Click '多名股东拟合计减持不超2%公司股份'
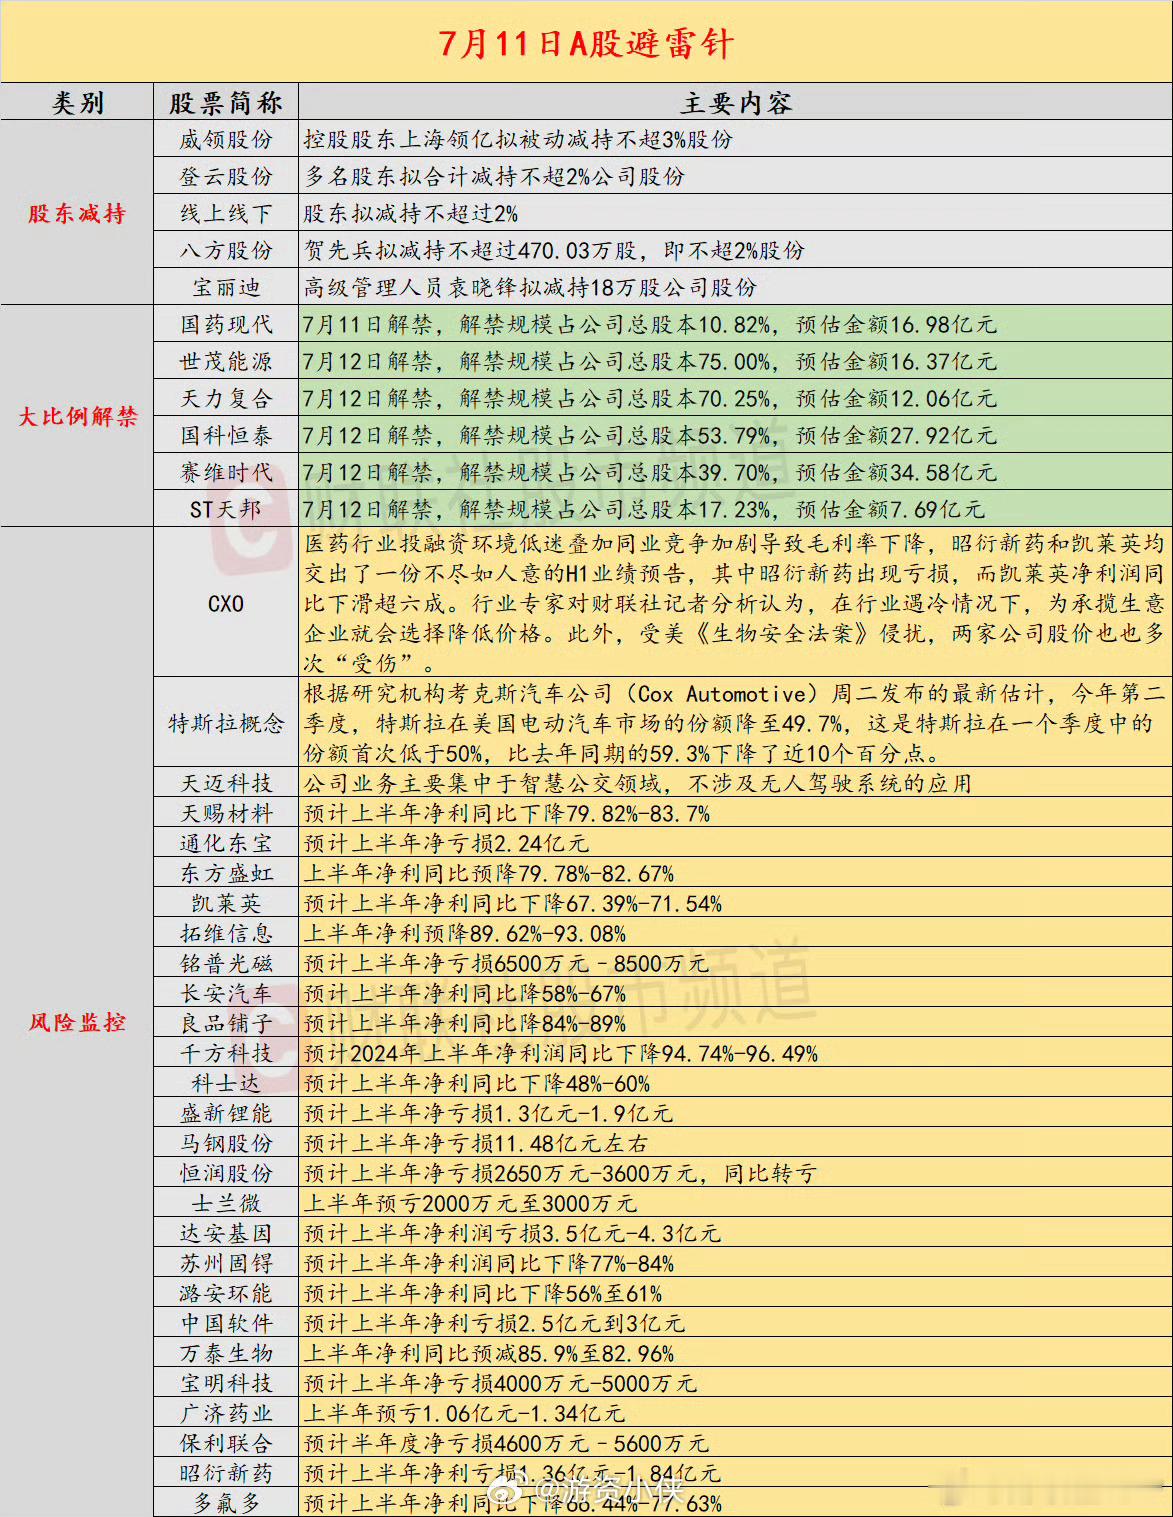 (494, 177)
